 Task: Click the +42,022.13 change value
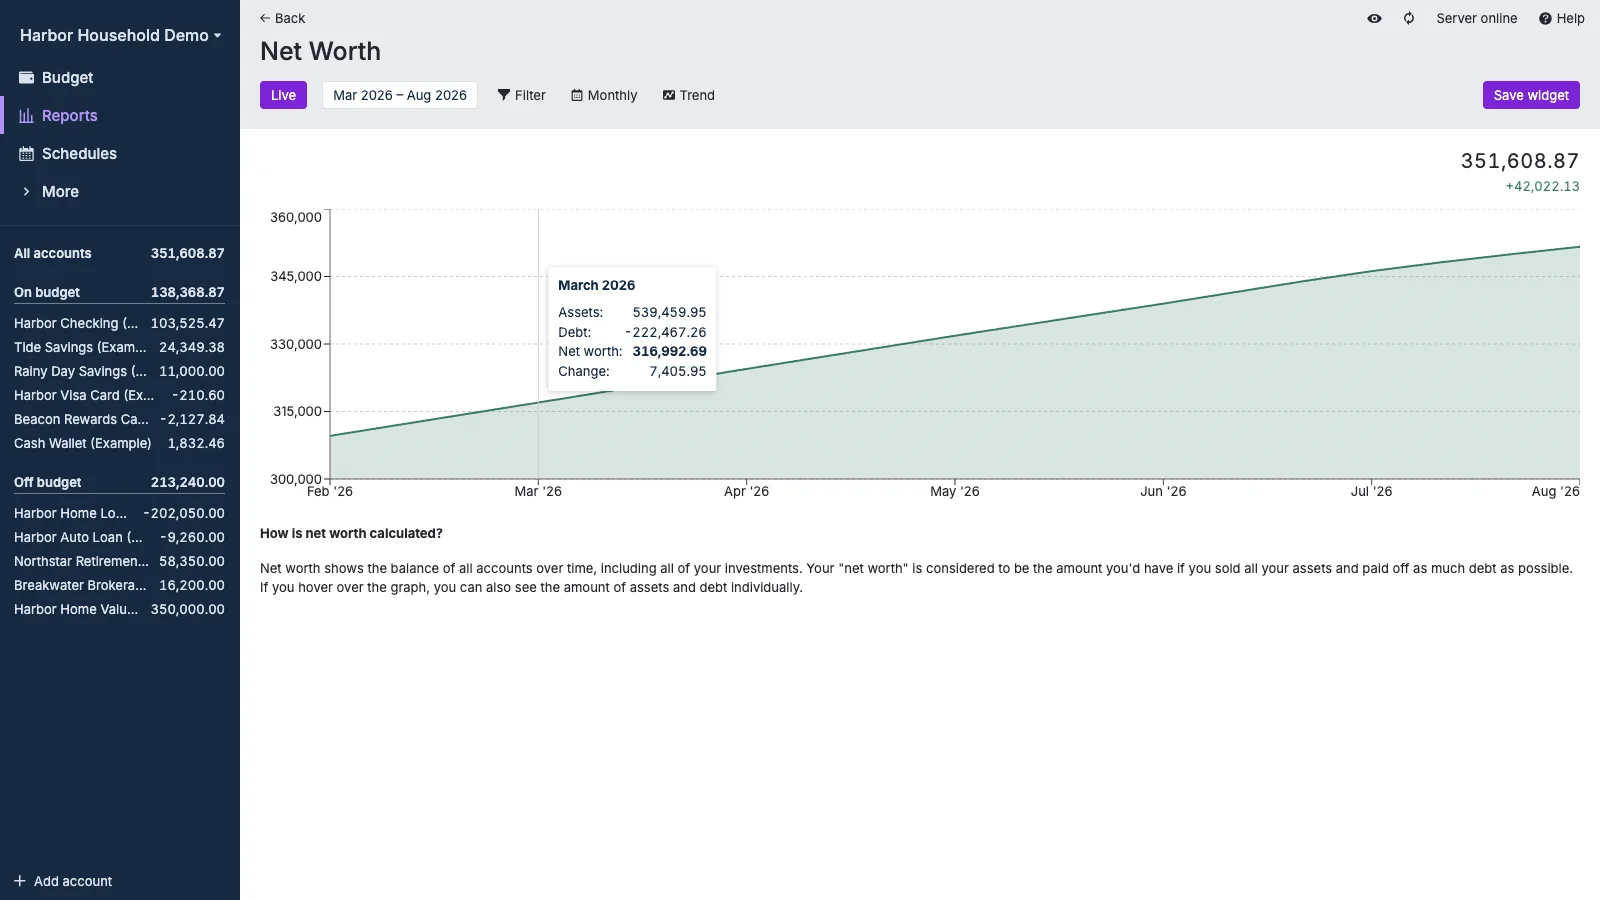coord(1542,187)
